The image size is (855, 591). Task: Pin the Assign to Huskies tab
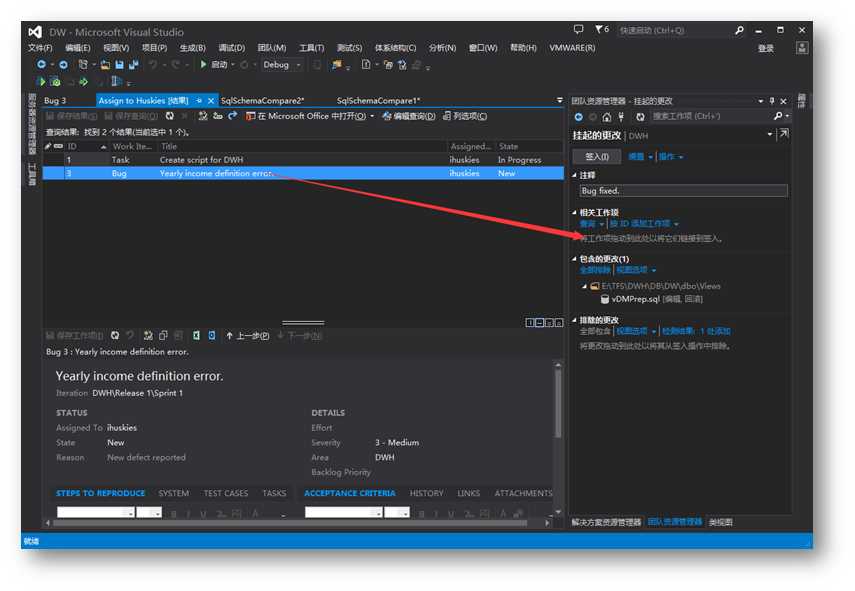click(x=199, y=101)
